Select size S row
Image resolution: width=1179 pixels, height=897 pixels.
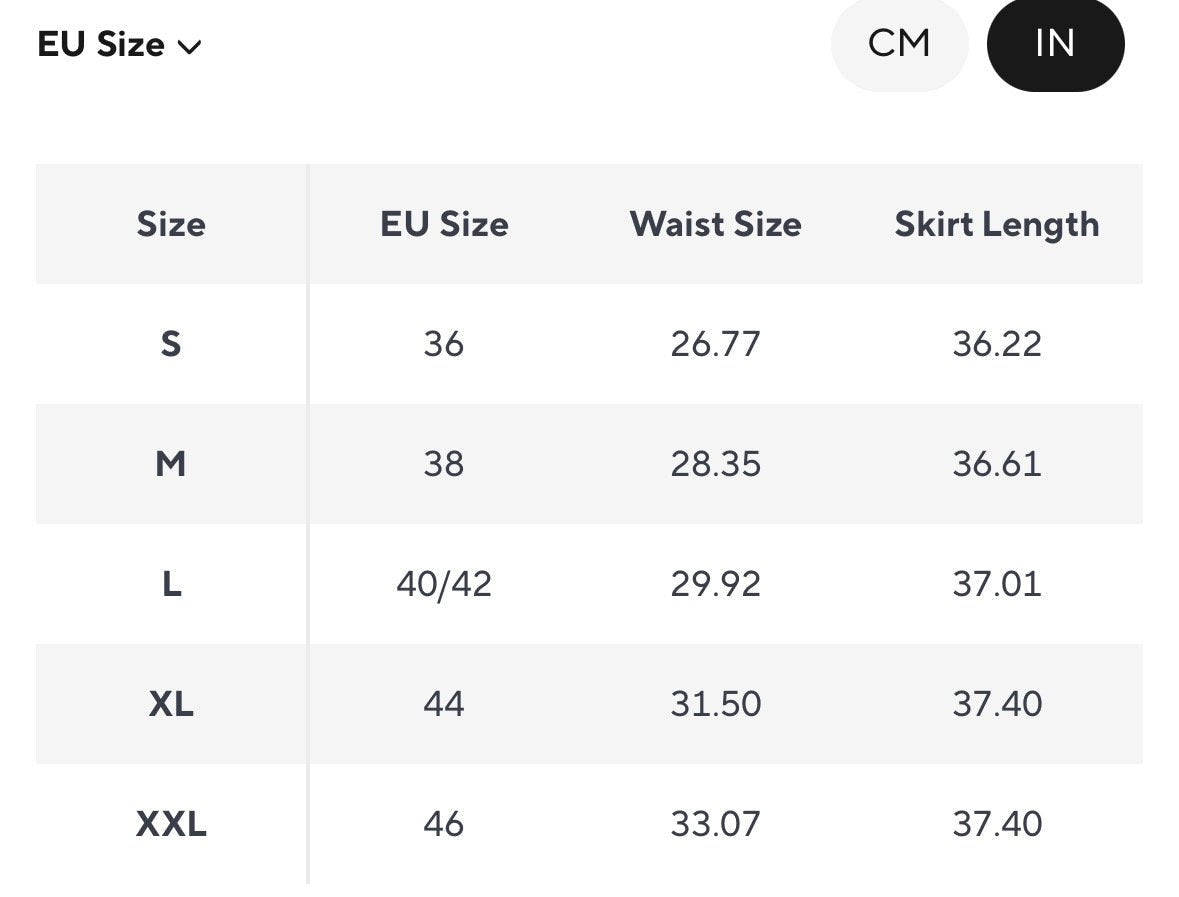tap(170, 343)
